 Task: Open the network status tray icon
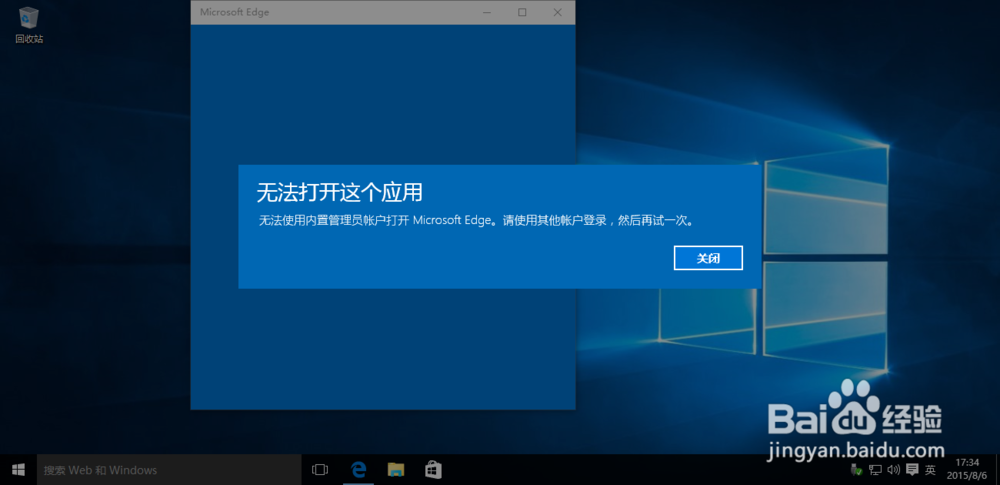pyautogui.click(x=876, y=470)
